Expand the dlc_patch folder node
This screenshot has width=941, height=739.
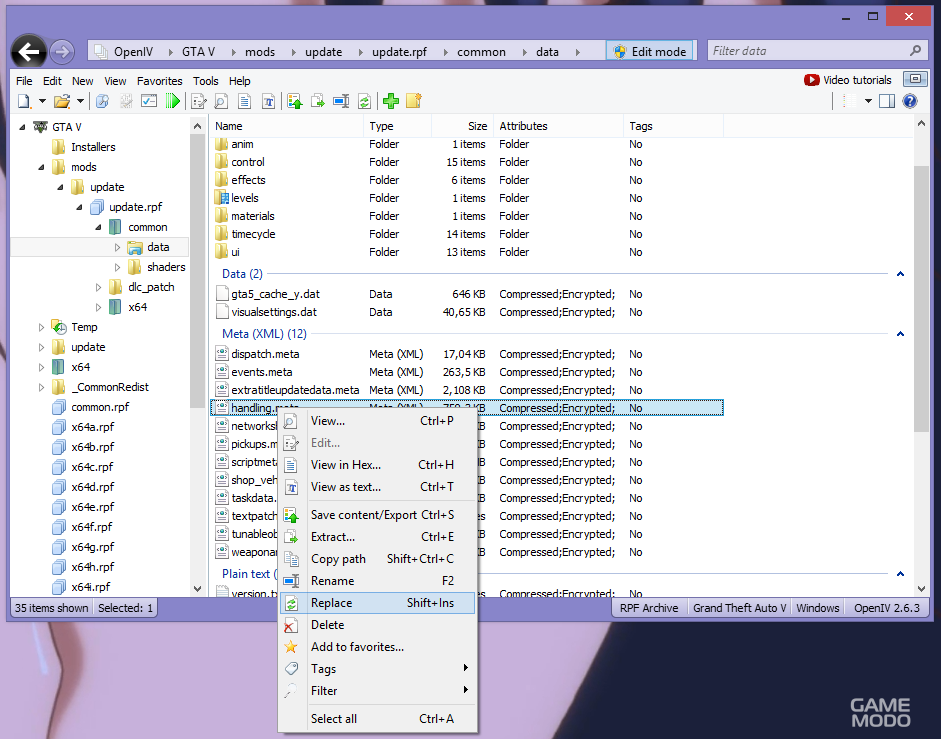(x=98, y=288)
